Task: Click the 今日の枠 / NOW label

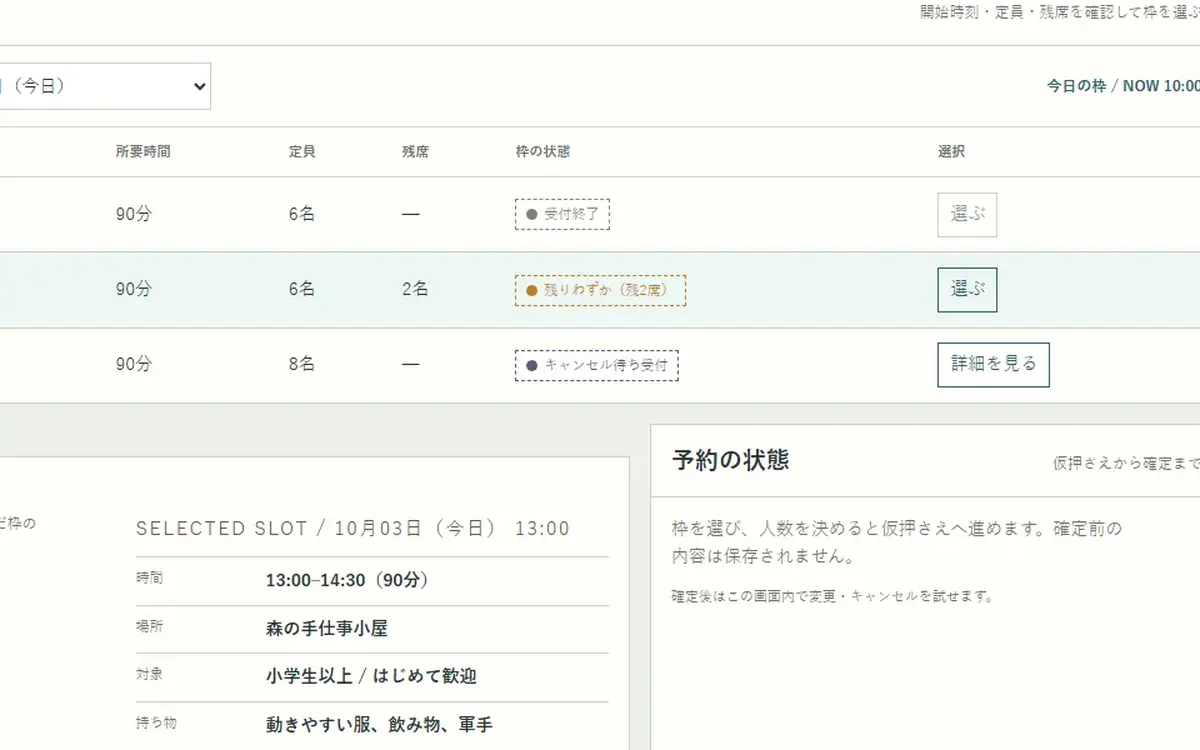Action: pyautogui.click(x=1123, y=86)
